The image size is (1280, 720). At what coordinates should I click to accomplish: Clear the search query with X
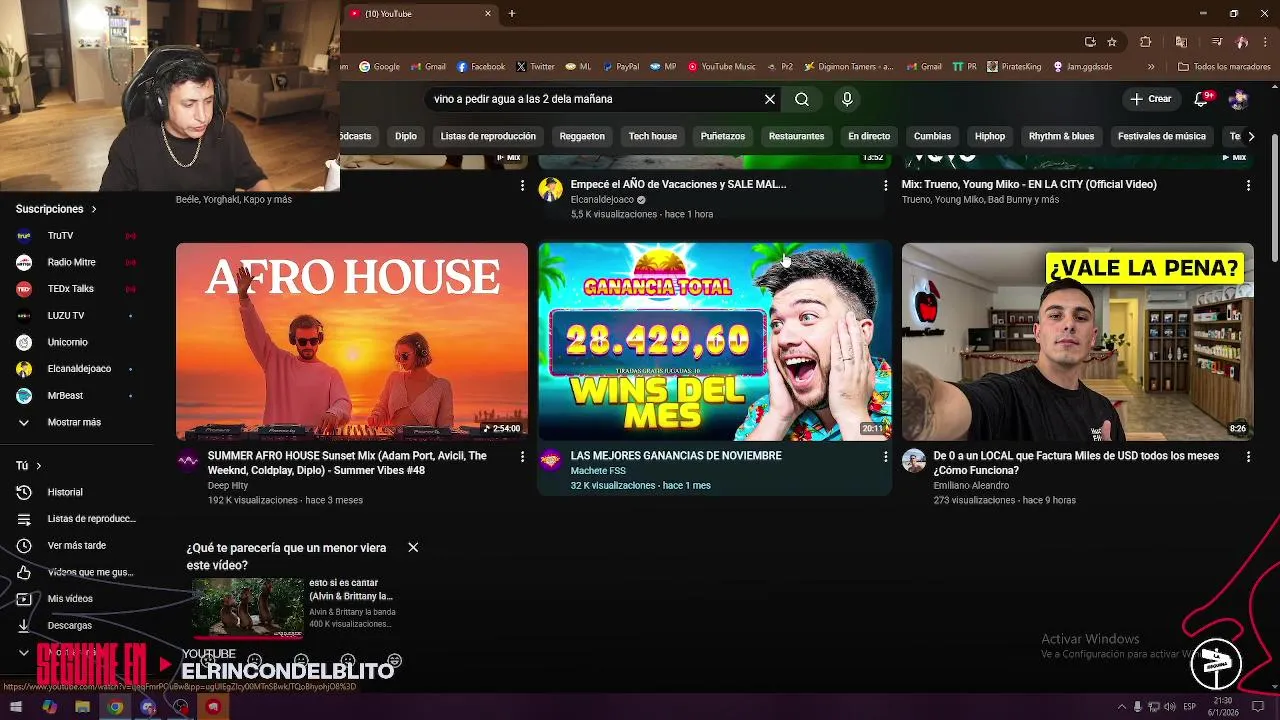770,99
